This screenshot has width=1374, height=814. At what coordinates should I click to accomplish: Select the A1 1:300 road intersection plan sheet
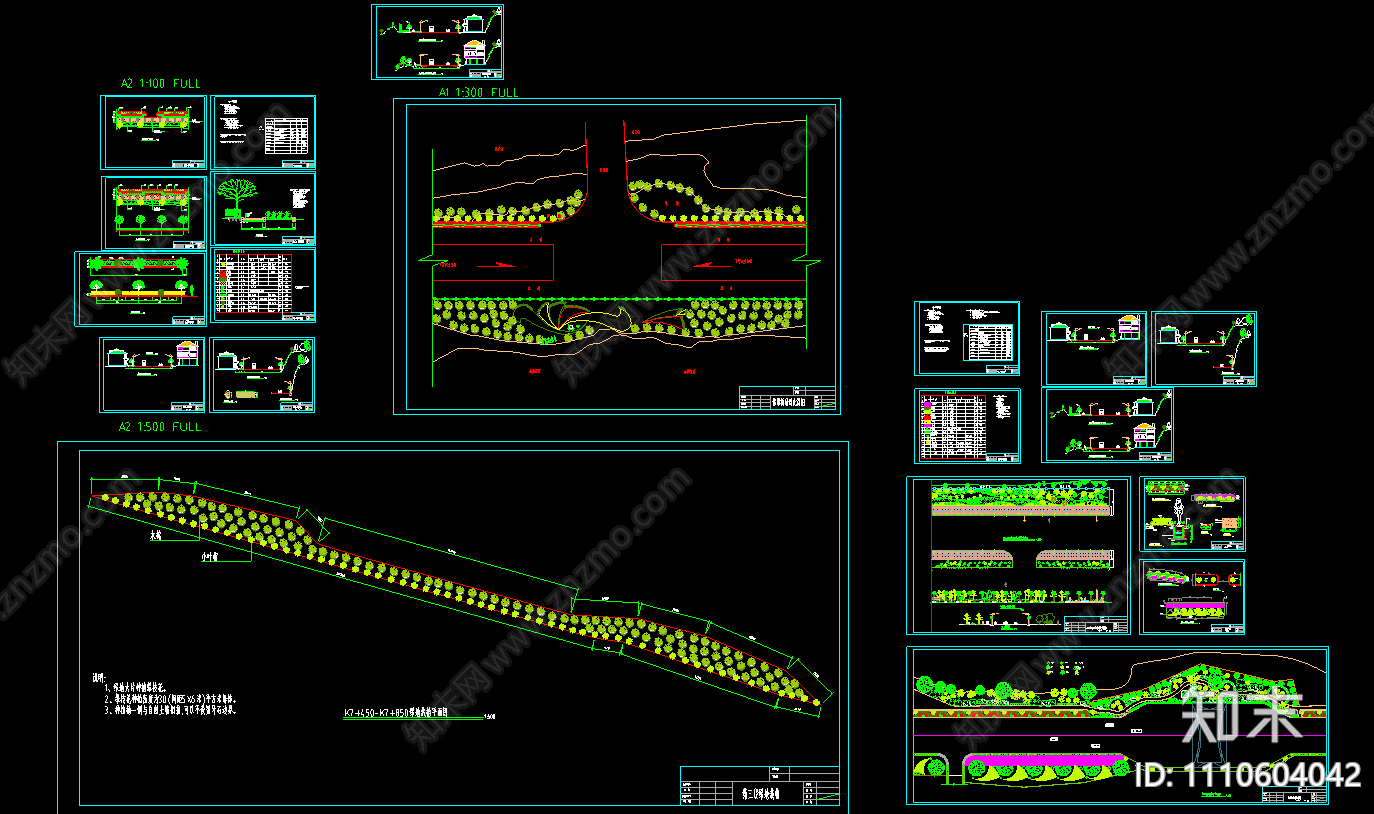(x=617, y=256)
